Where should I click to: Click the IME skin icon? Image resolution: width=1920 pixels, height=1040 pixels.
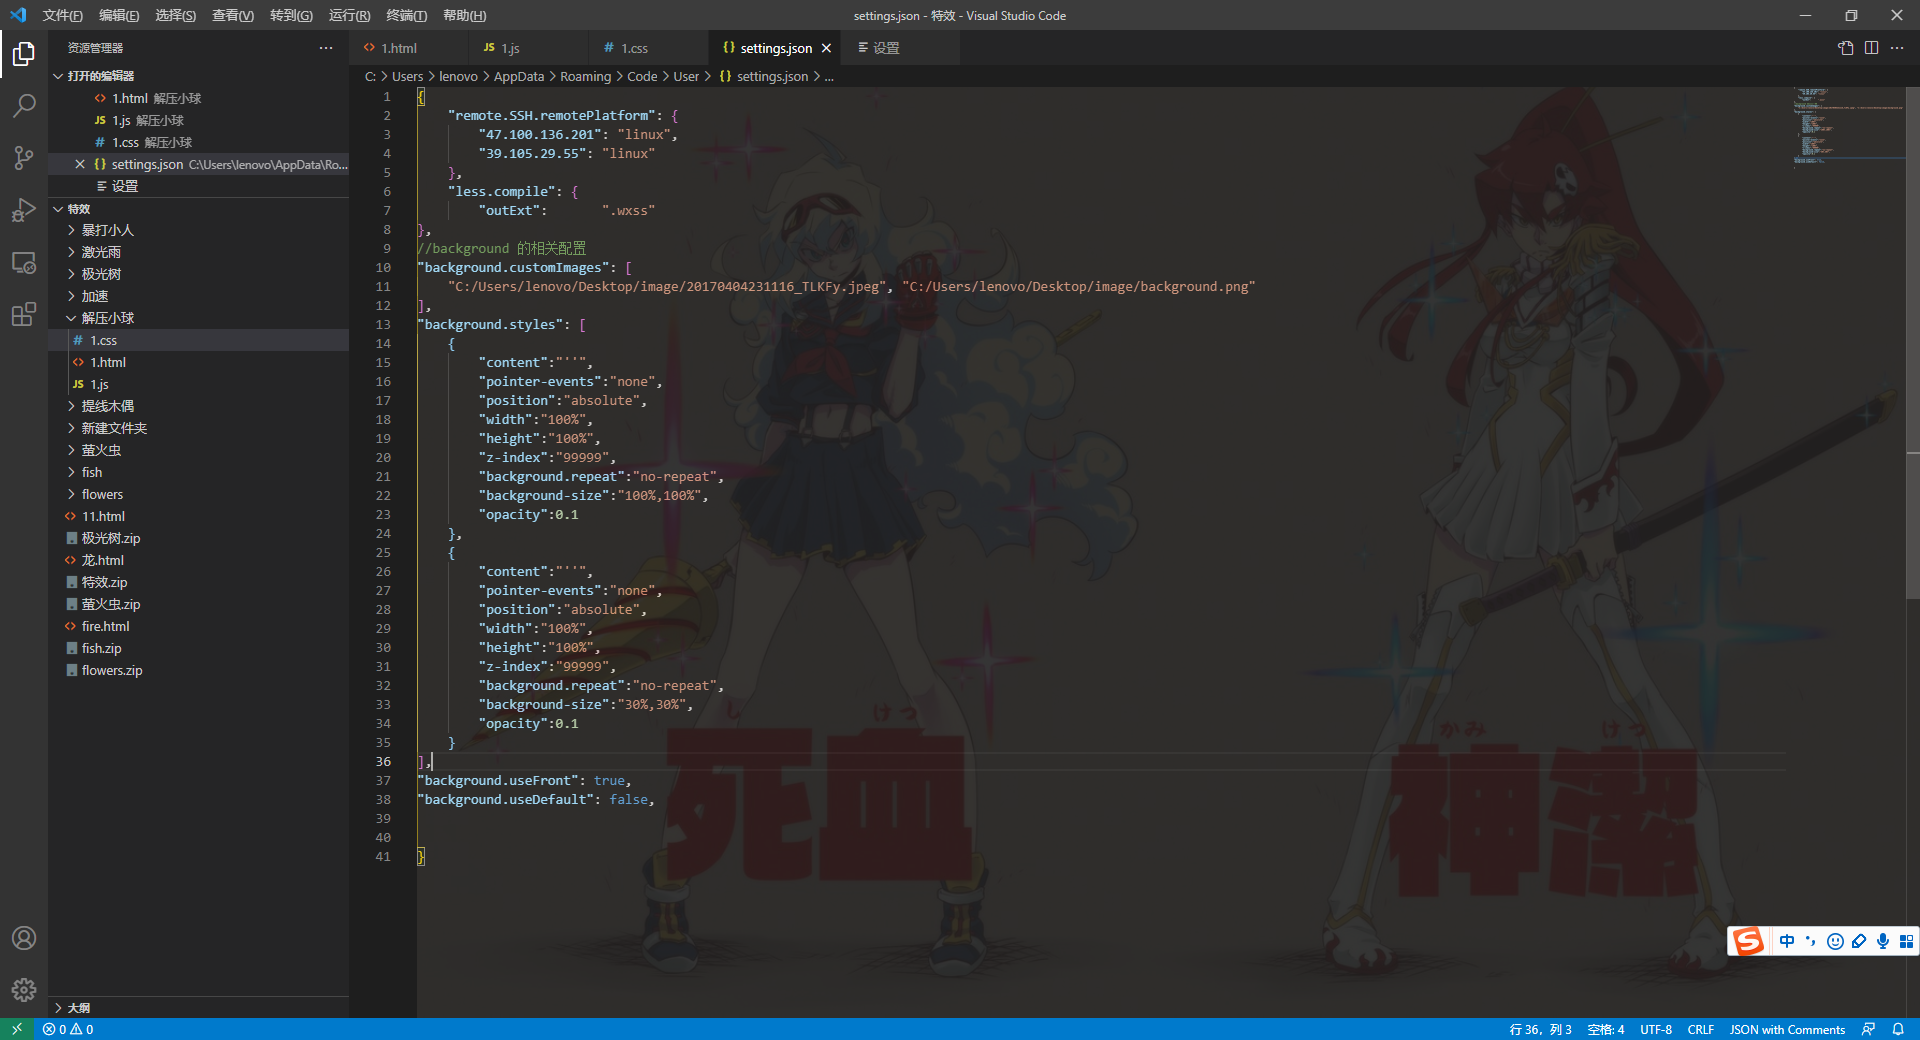(1859, 941)
